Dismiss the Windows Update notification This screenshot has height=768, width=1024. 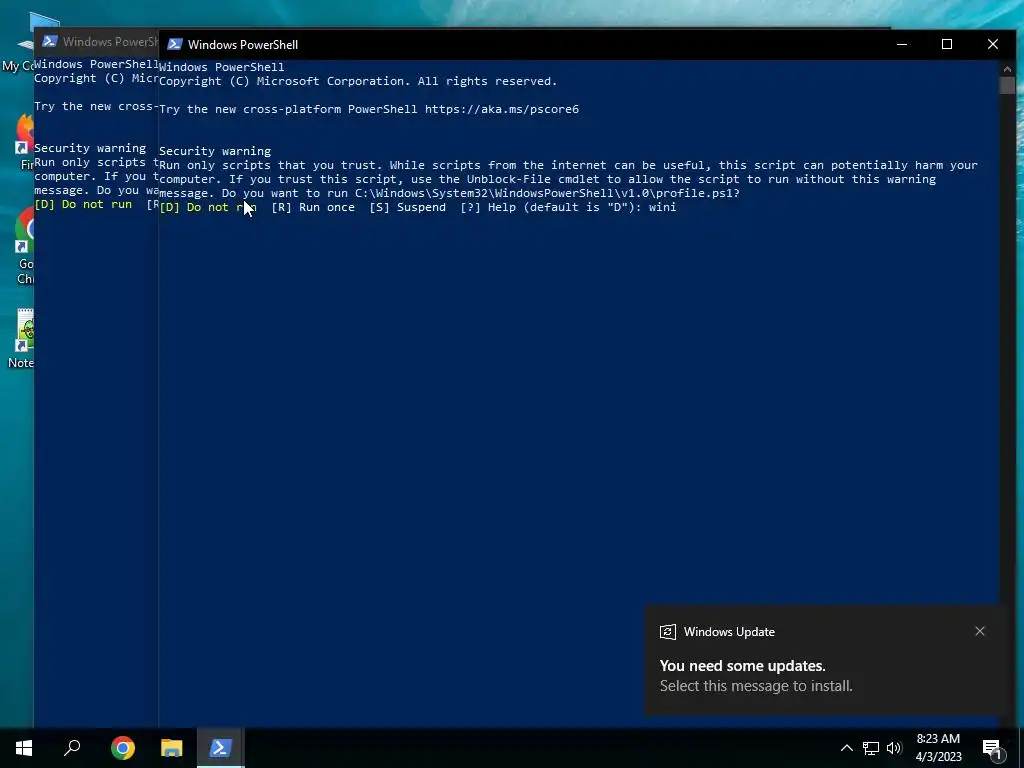[x=980, y=631]
